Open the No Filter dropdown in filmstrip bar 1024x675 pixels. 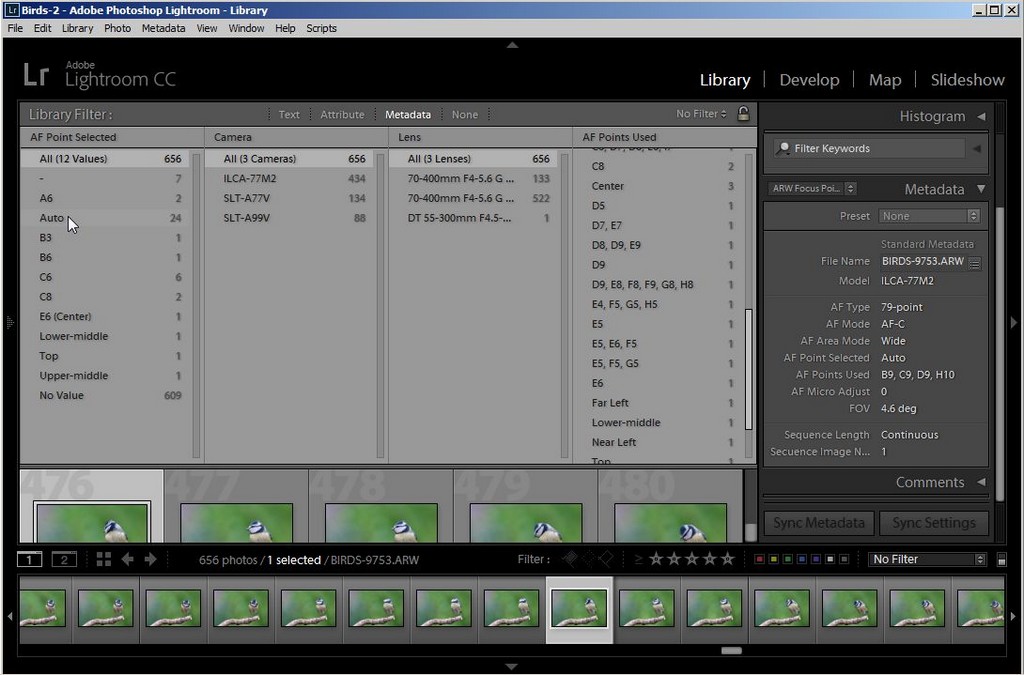coord(926,558)
